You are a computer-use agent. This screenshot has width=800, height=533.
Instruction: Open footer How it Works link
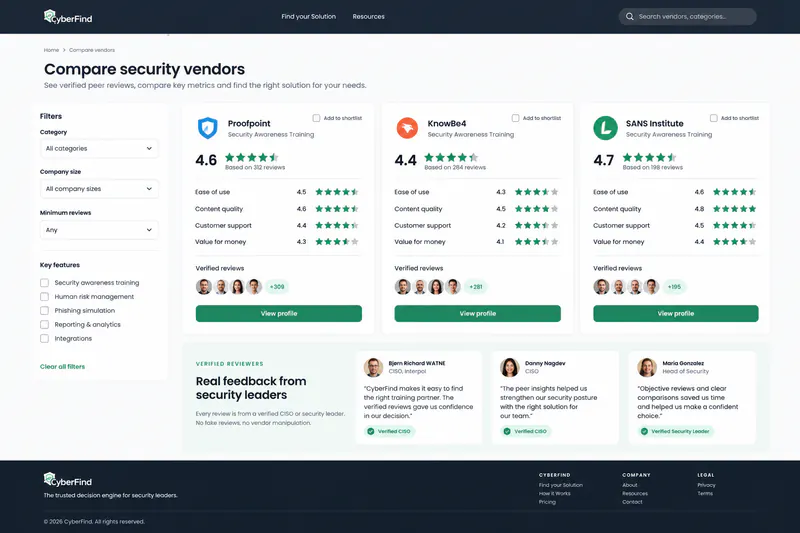pos(555,493)
